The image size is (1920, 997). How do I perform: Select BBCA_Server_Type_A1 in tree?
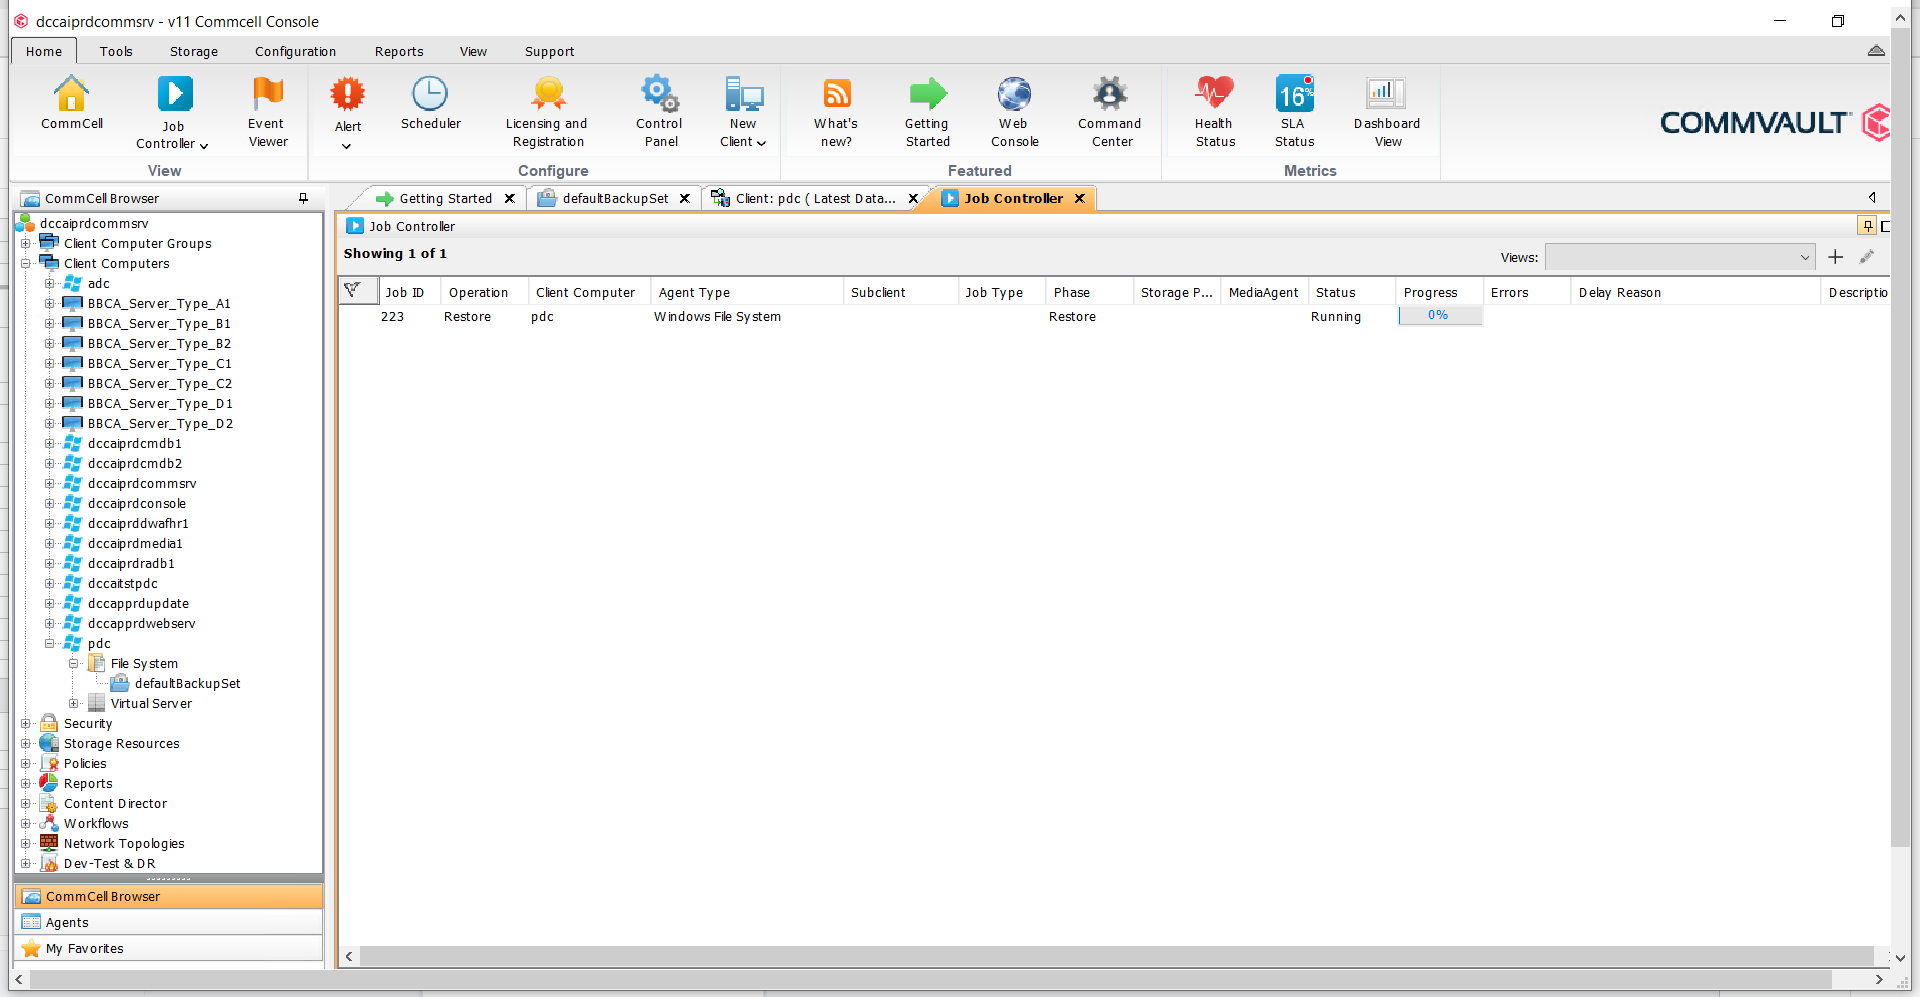click(159, 303)
